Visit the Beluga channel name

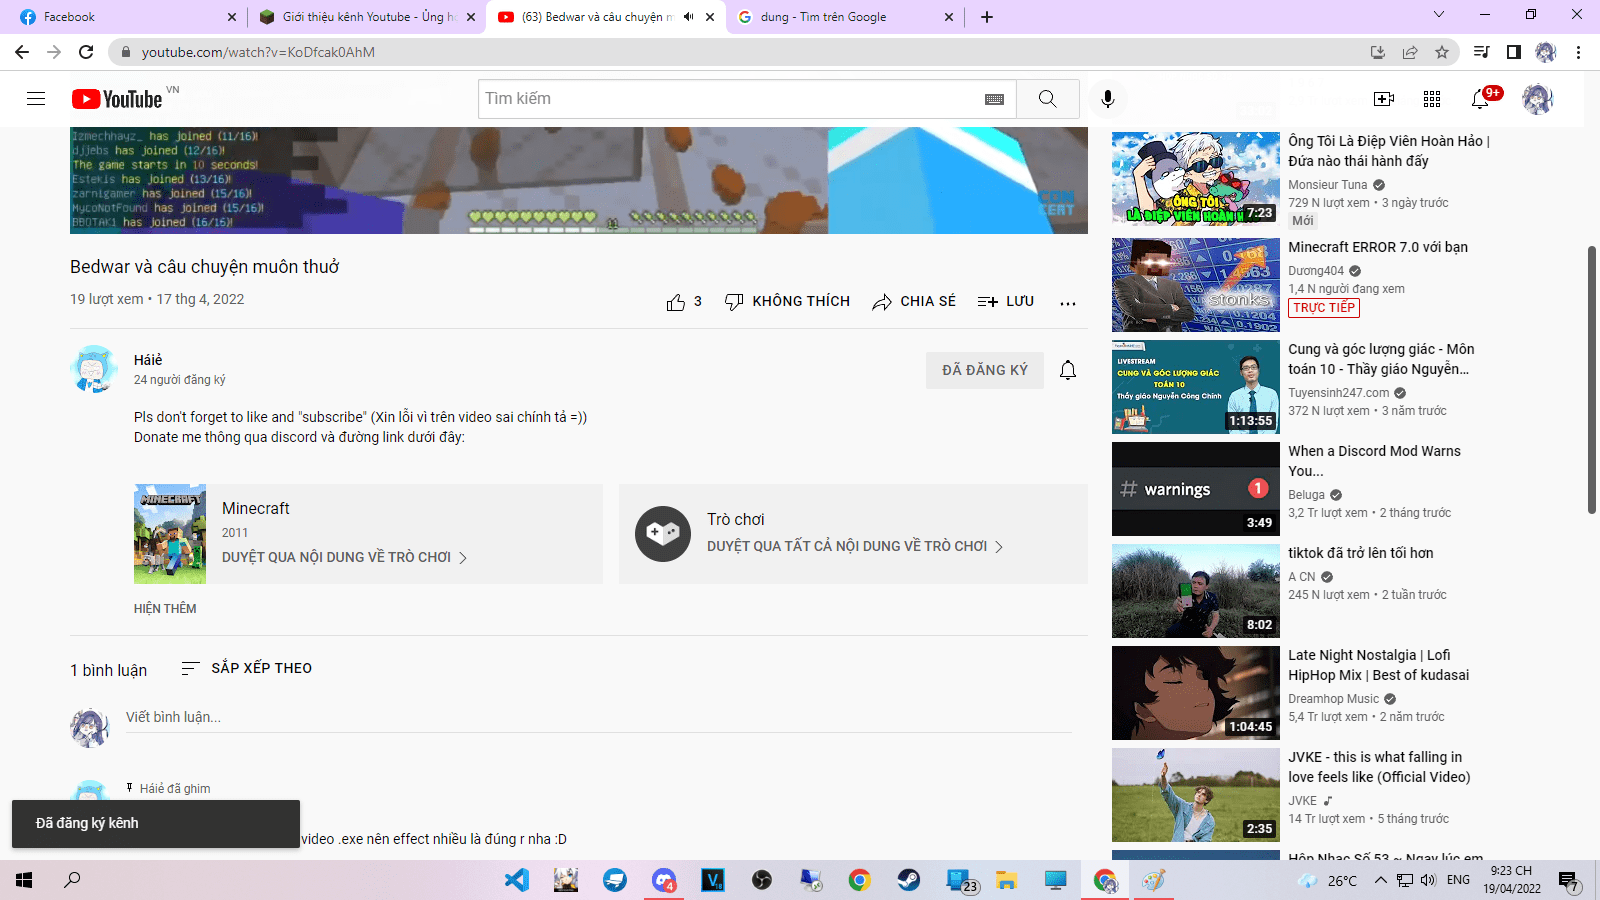(x=1306, y=495)
